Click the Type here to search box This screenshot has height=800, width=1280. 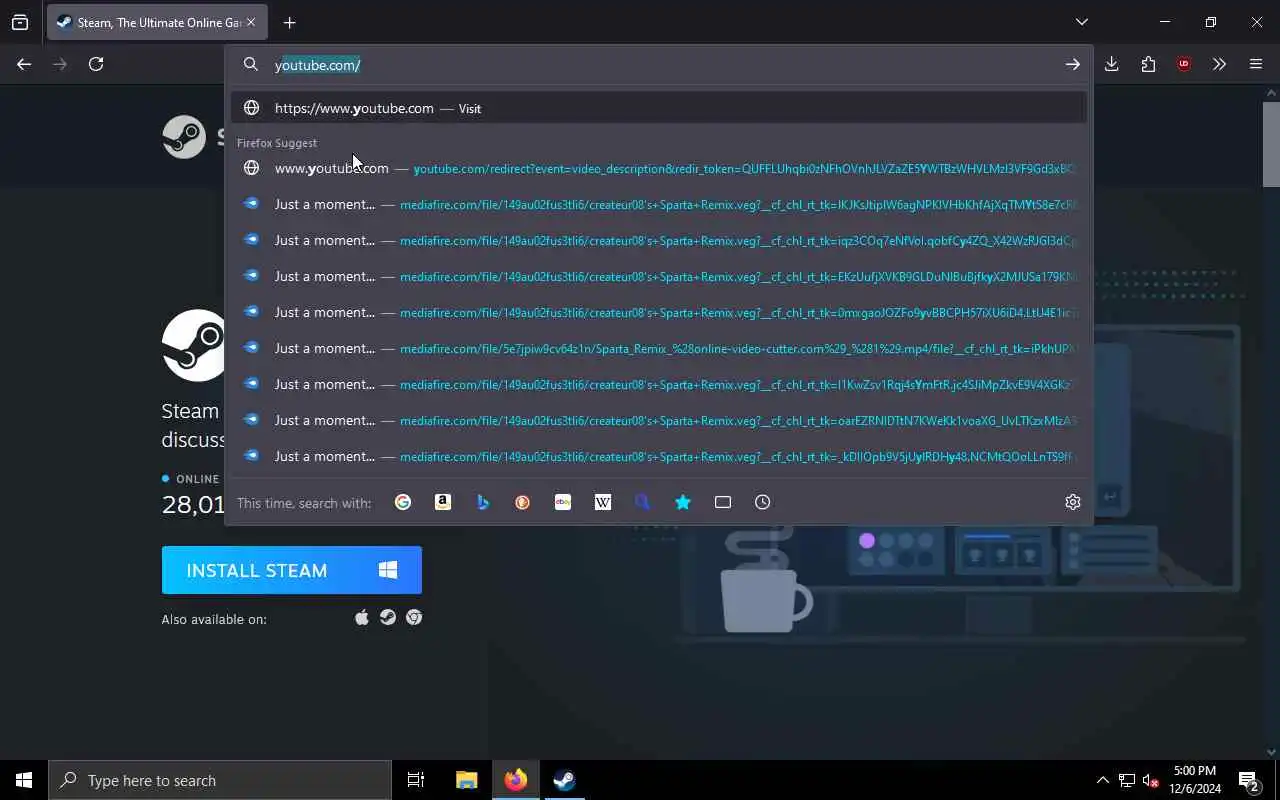coord(220,780)
